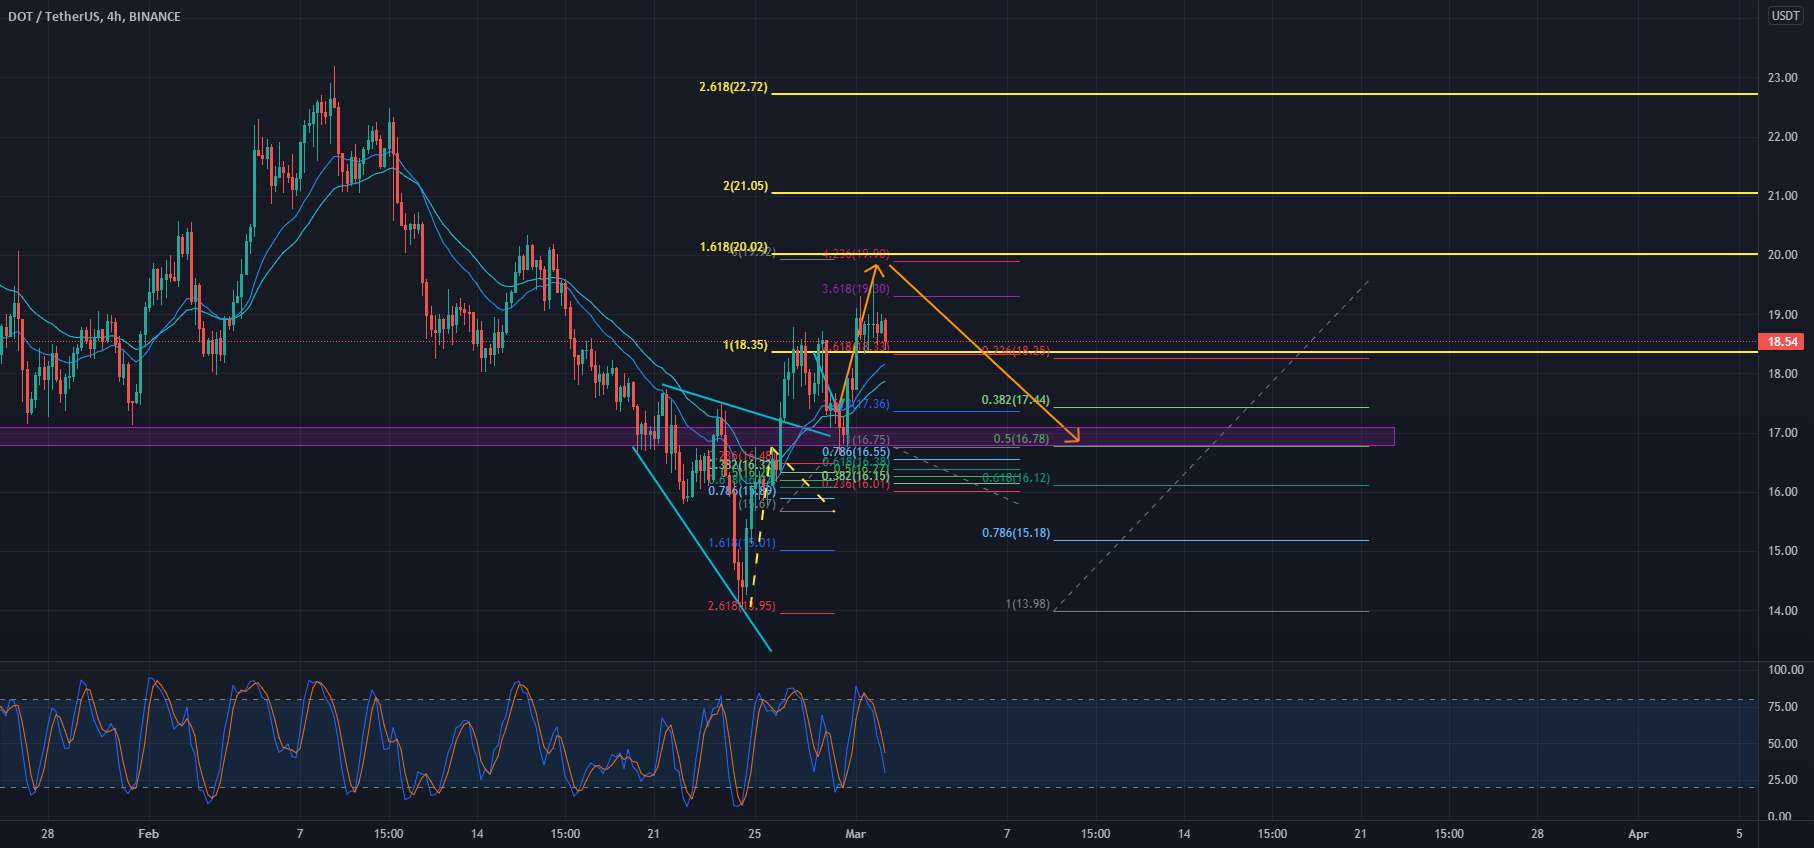Select the 2(21.05) Fibonacci label
Image resolution: width=1814 pixels, height=848 pixels.
click(x=745, y=186)
